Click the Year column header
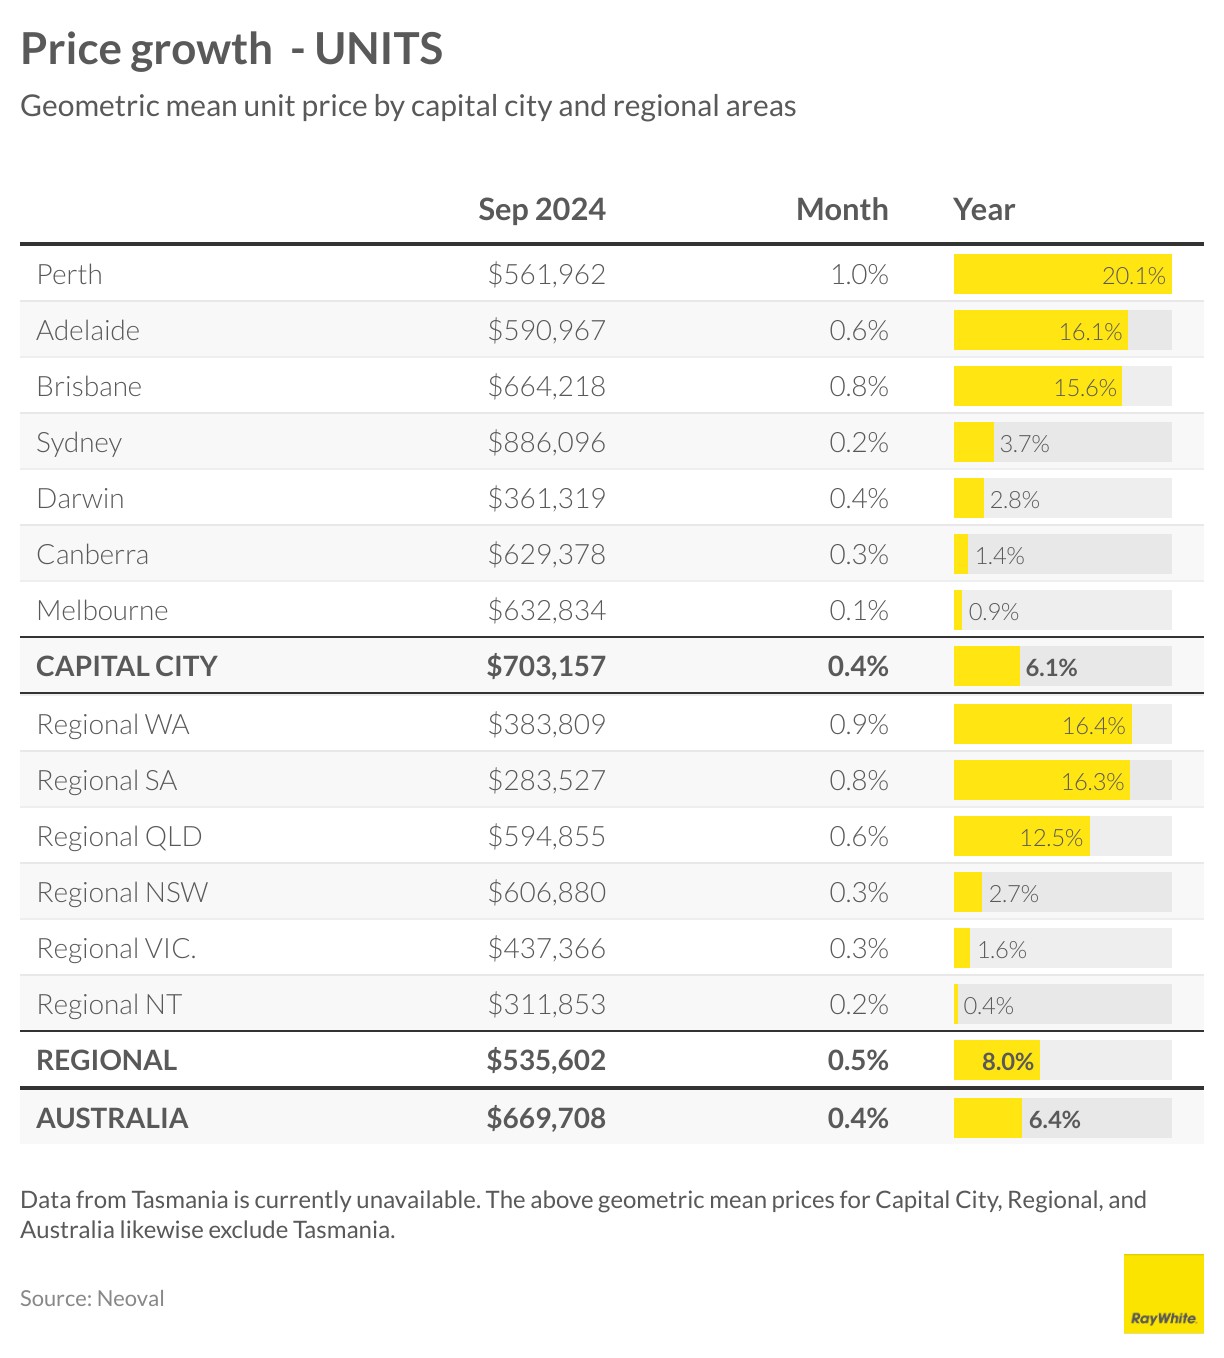1224x1358 pixels. (x=984, y=210)
